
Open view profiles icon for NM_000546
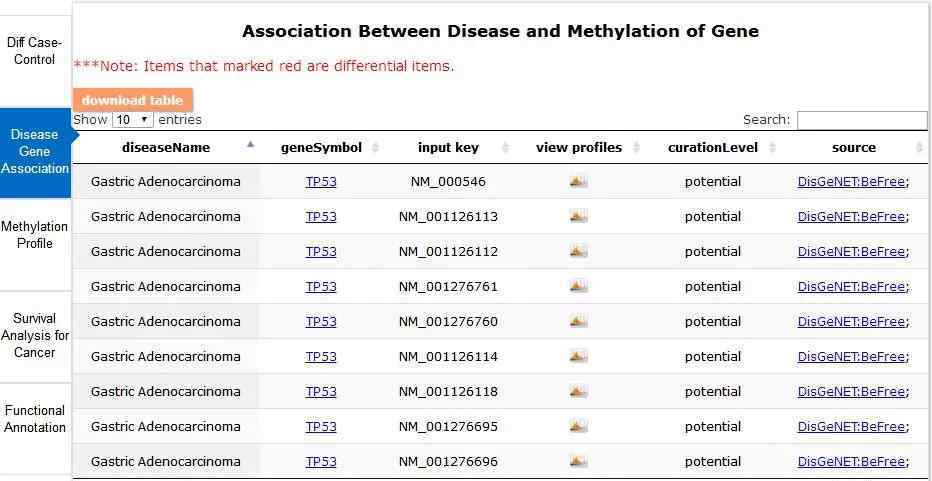(578, 182)
